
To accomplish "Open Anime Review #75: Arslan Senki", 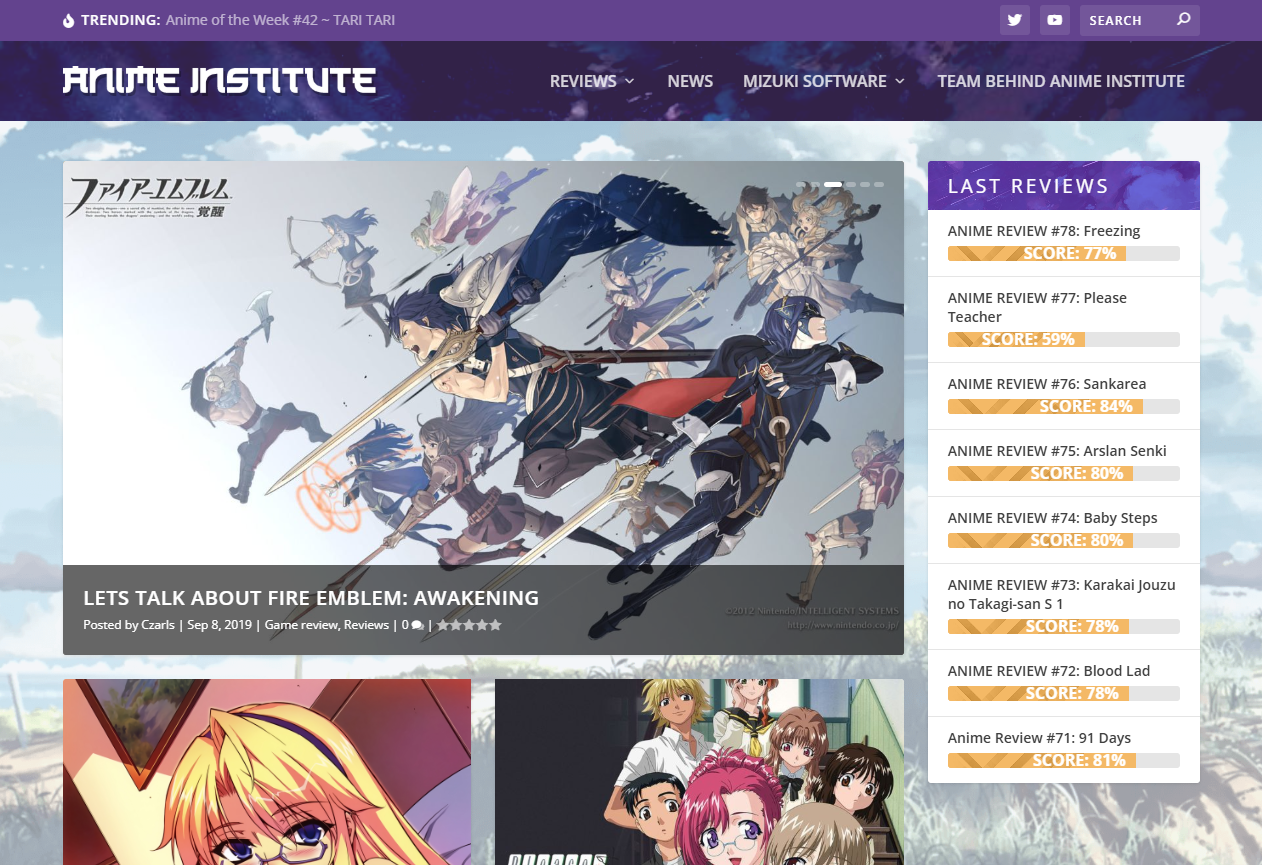I will pyautogui.click(x=1057, y=451).
